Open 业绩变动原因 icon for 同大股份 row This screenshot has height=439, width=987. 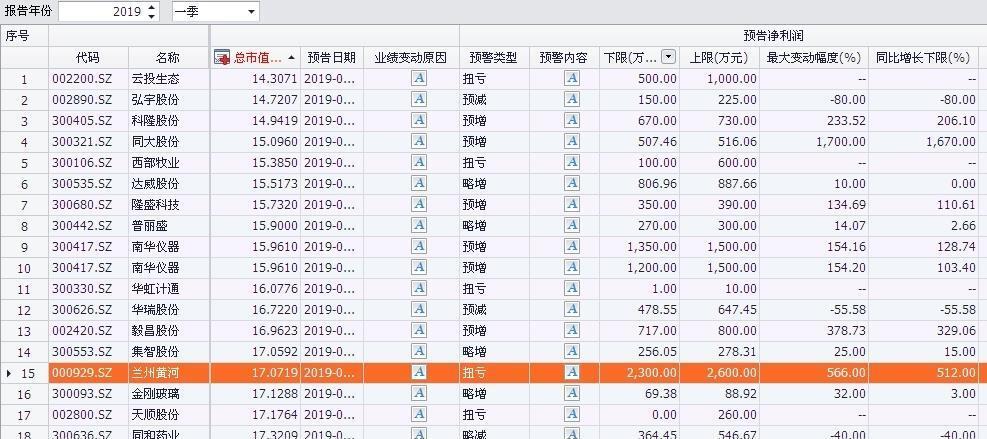click(419, 142)
